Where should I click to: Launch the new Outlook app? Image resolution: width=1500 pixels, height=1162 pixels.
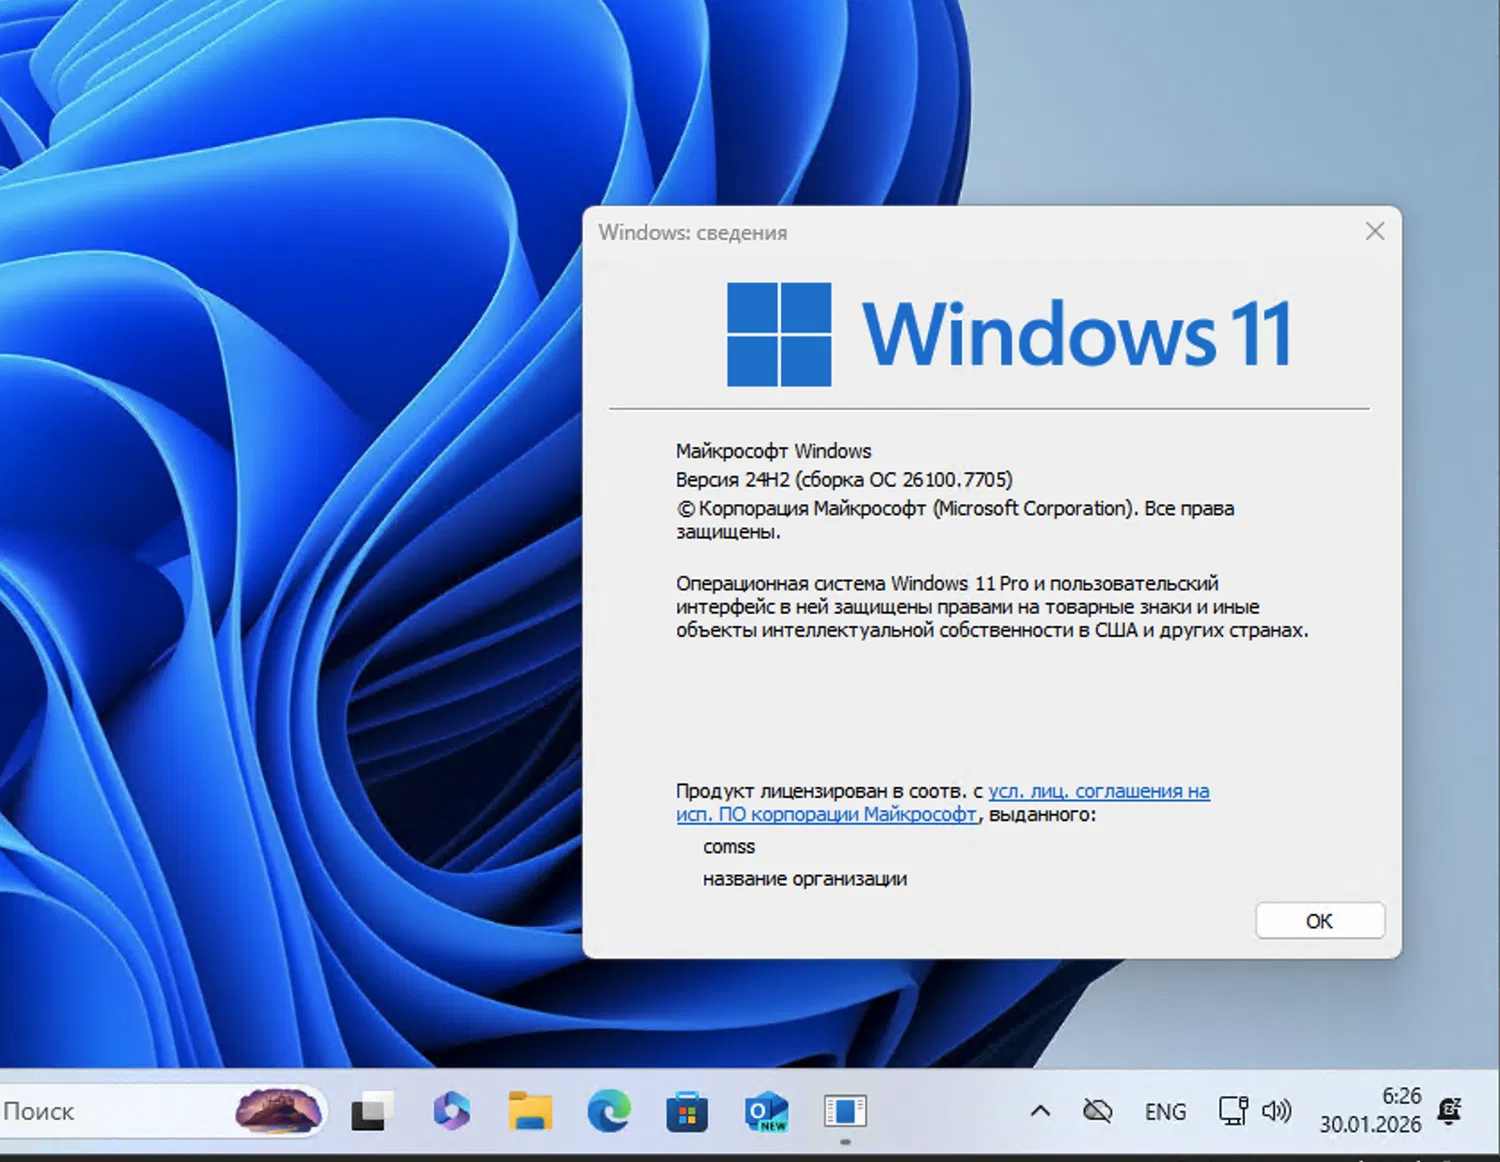click(x=764, y=1110)
